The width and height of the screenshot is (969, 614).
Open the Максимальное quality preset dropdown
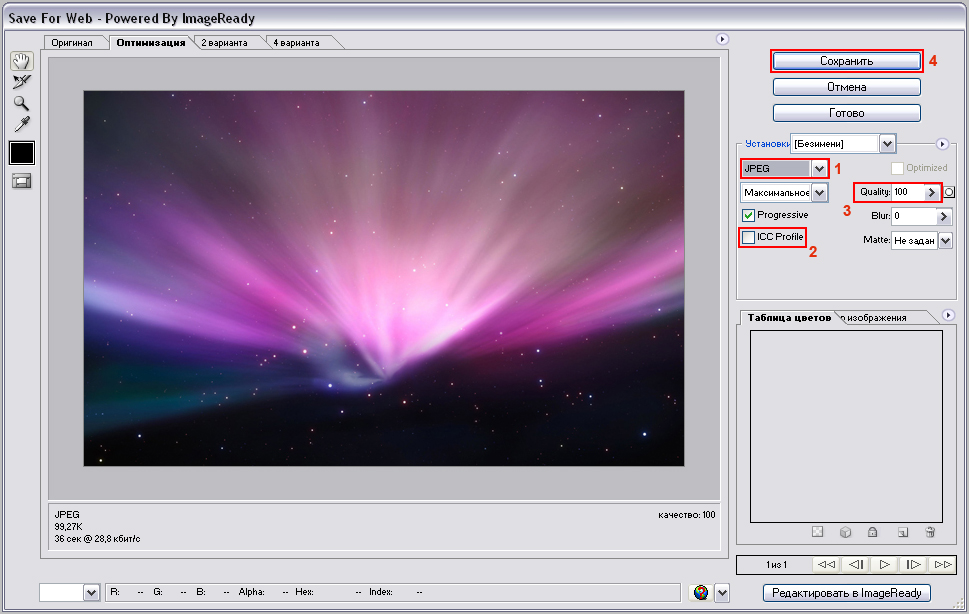tap(819, 192)
